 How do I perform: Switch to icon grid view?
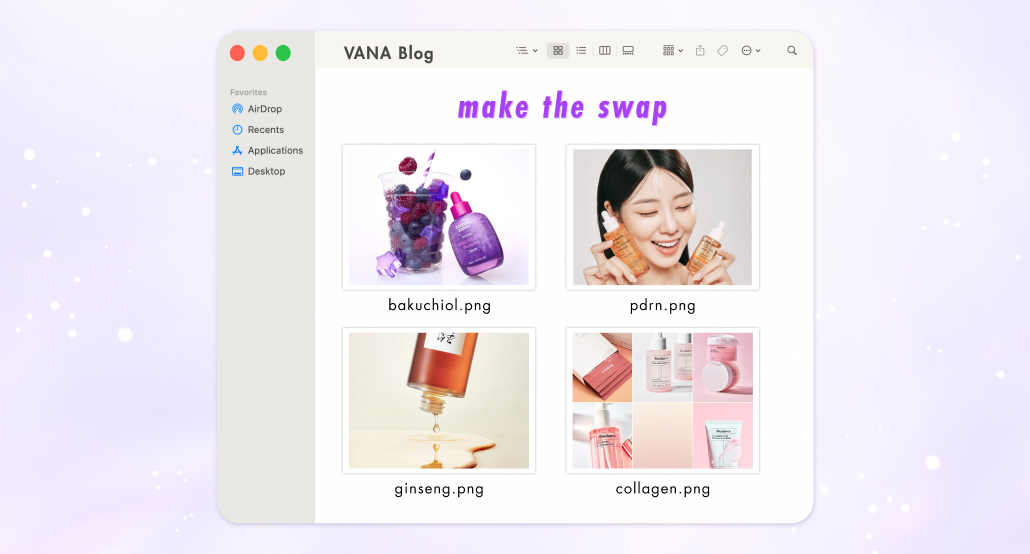[x=558, y=51]
